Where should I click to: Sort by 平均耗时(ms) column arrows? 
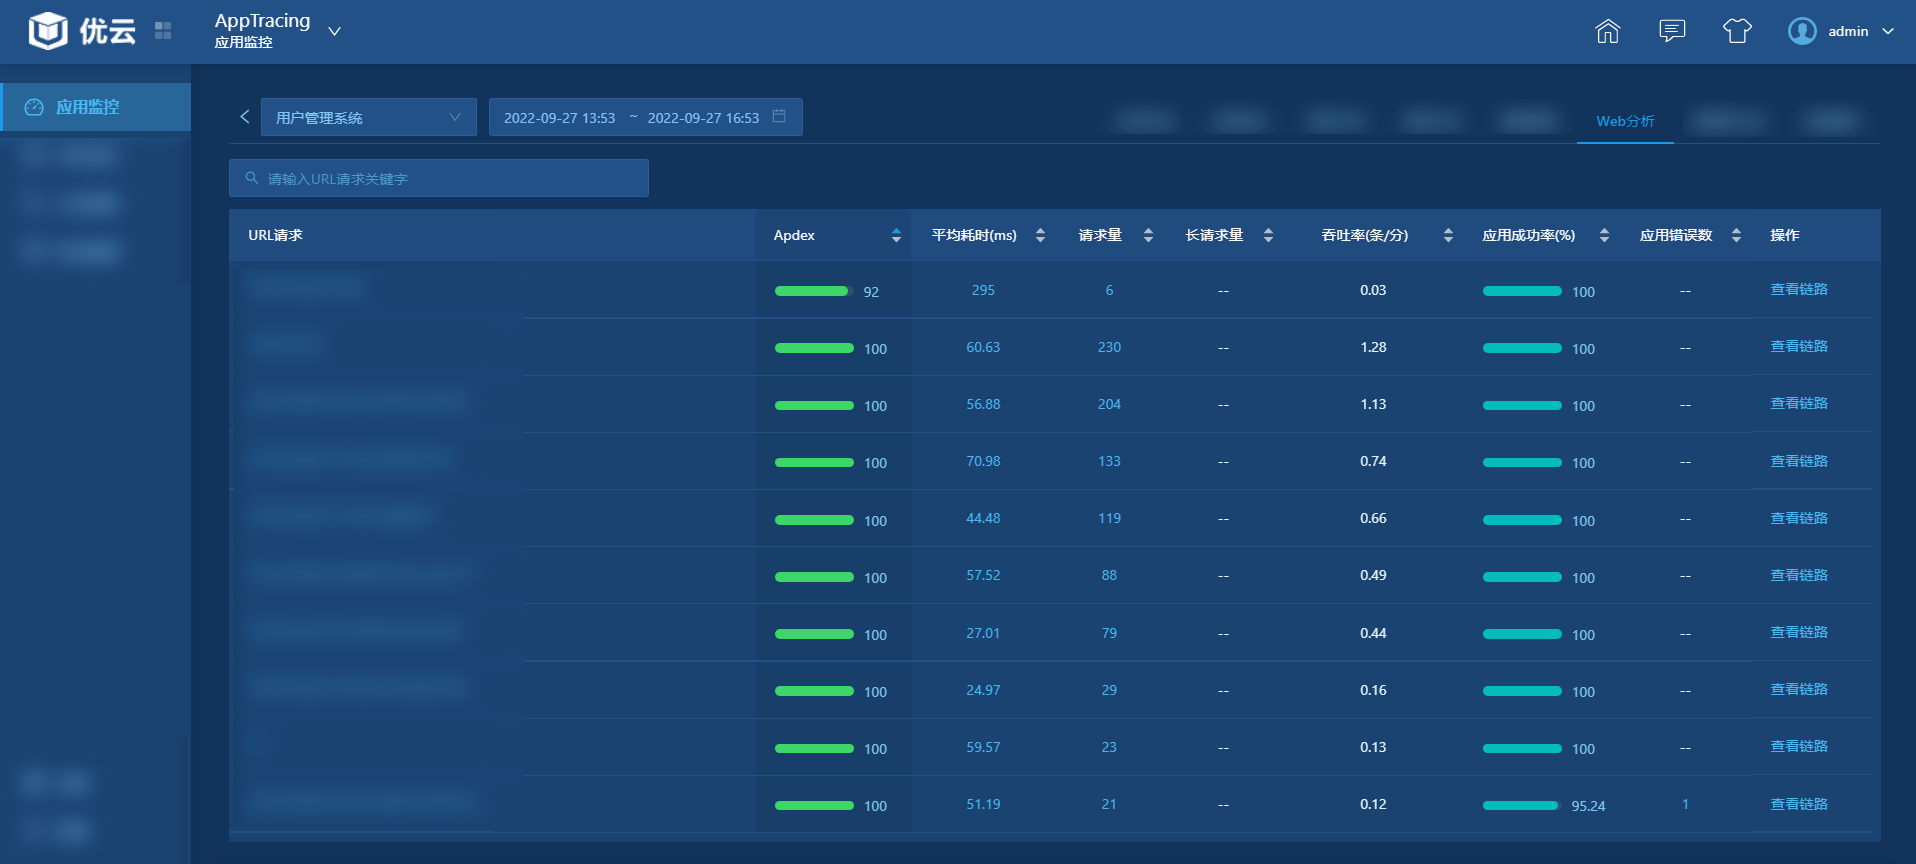pyautogui.click(x=1040, y=235)
